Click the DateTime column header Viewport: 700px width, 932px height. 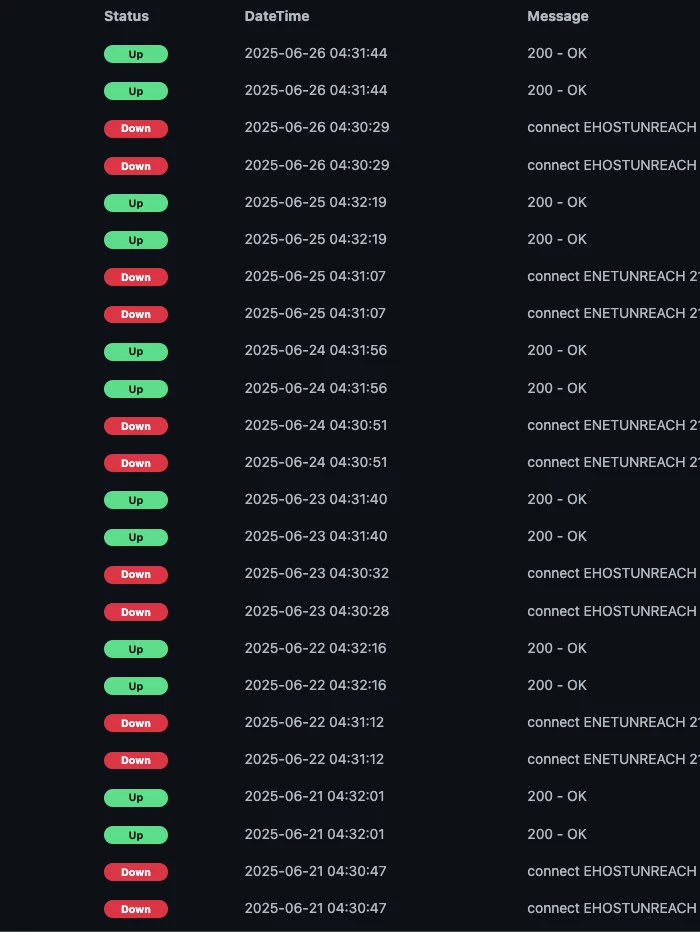(x=276, y=16)
